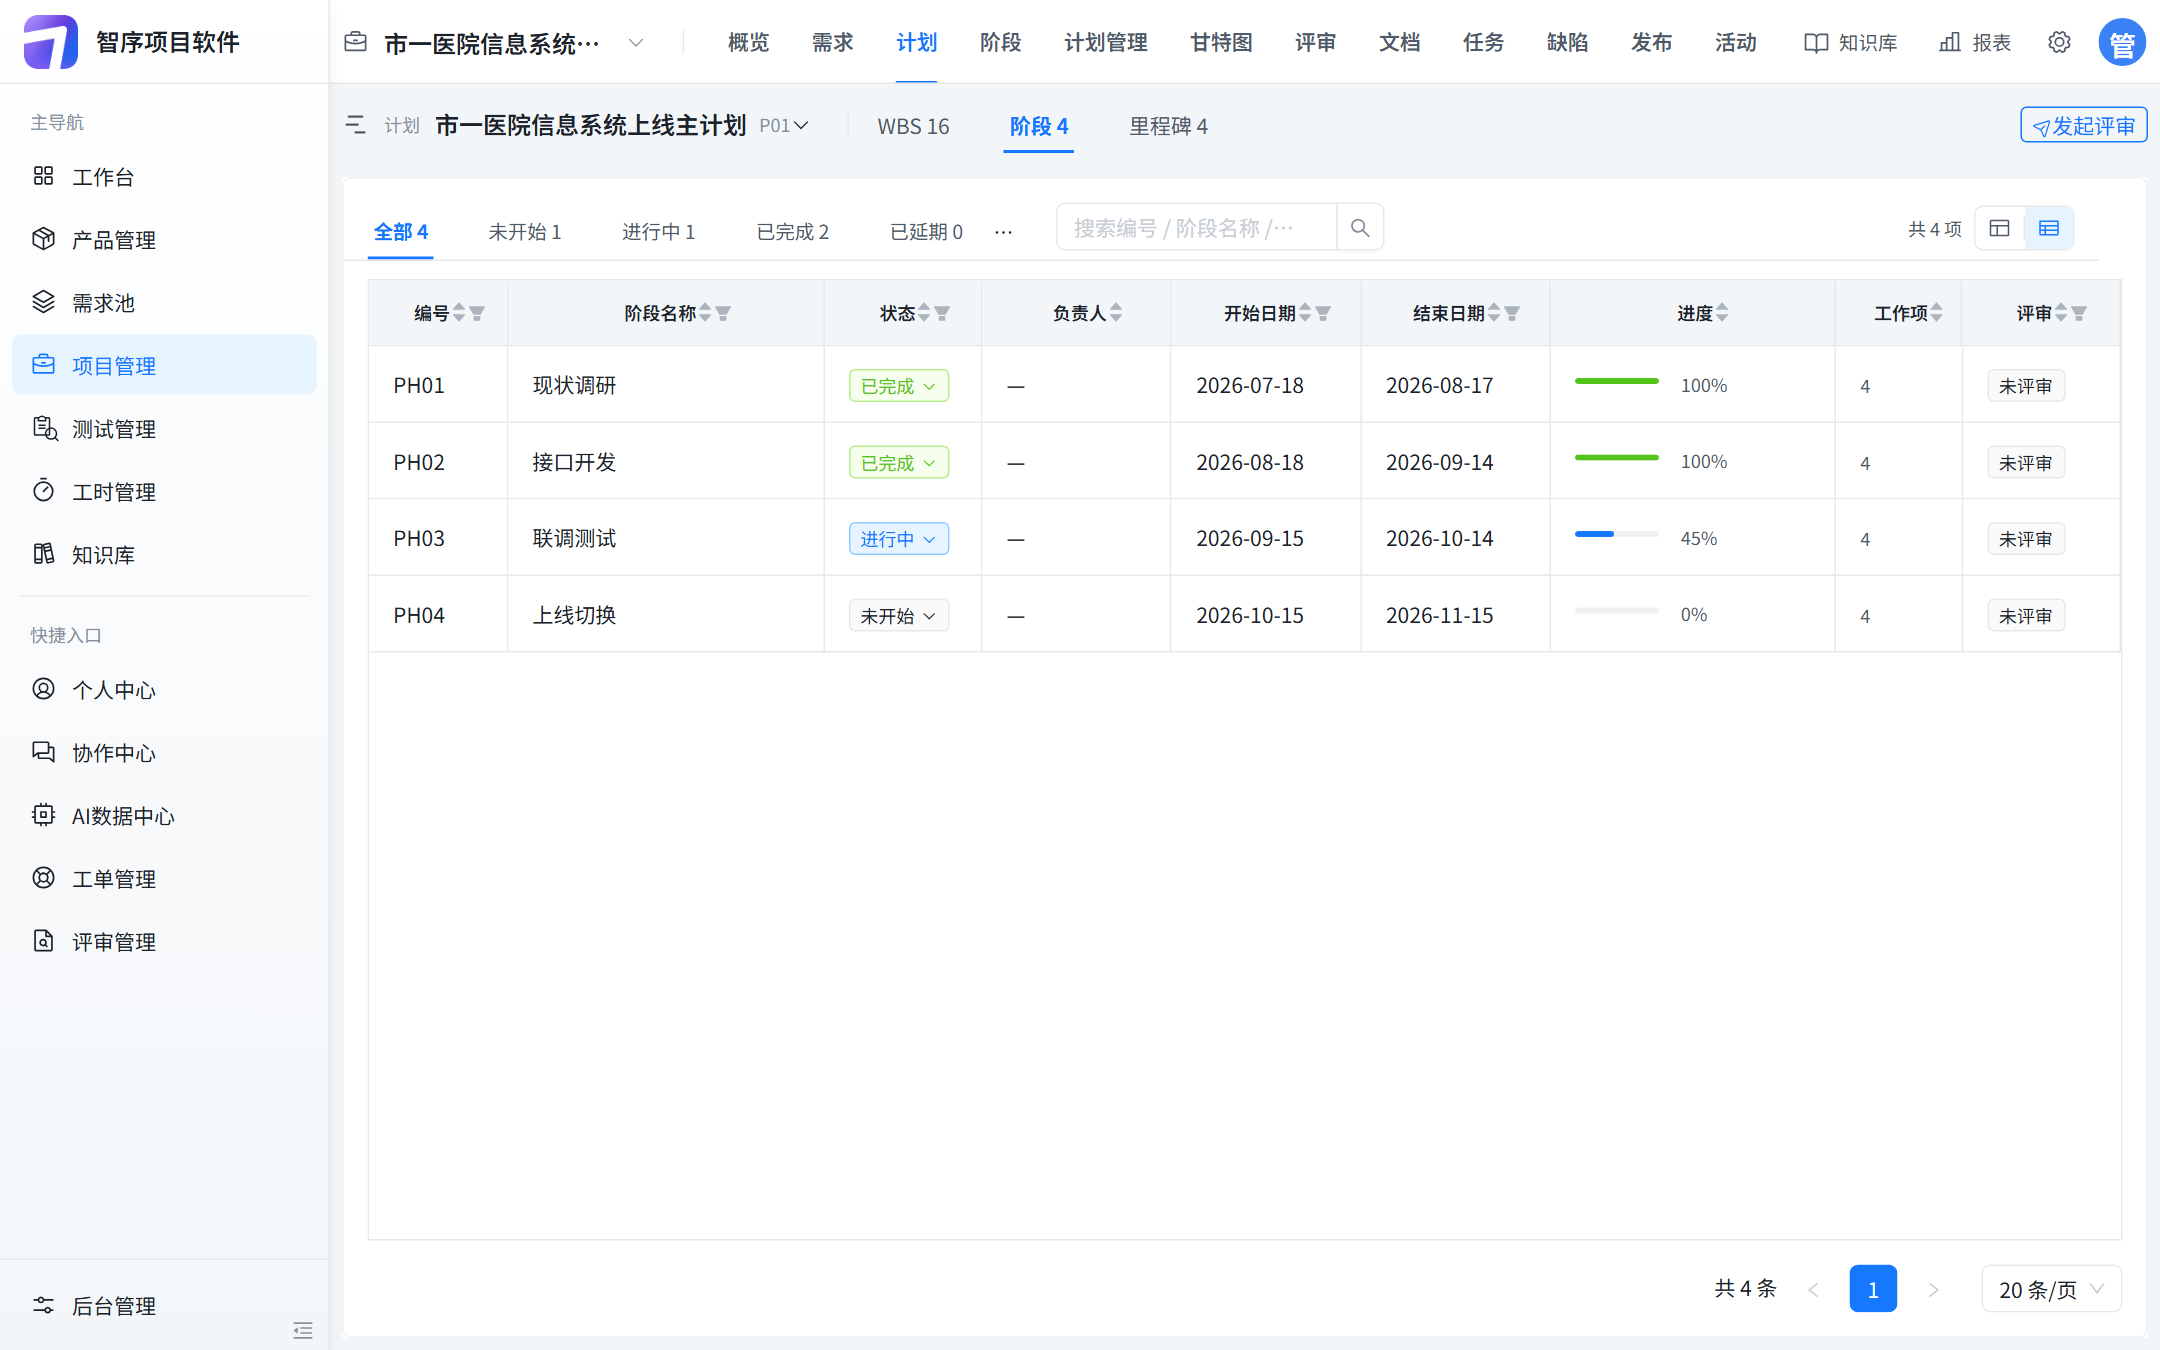Click 未评审 tag for PH04
This screenshot has height=1350, width=2160.
(x=2026, y=616)
